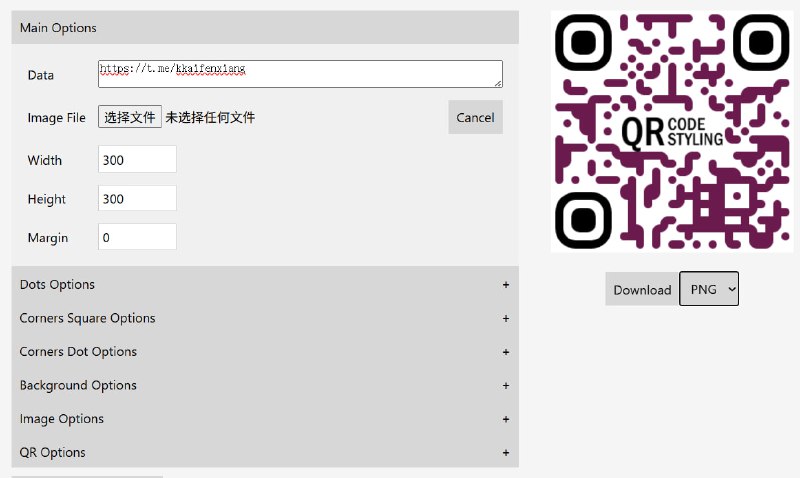This screenshot has height=478, width=800.
Task: Click the Margin input field
Action: tap(137, 237)
